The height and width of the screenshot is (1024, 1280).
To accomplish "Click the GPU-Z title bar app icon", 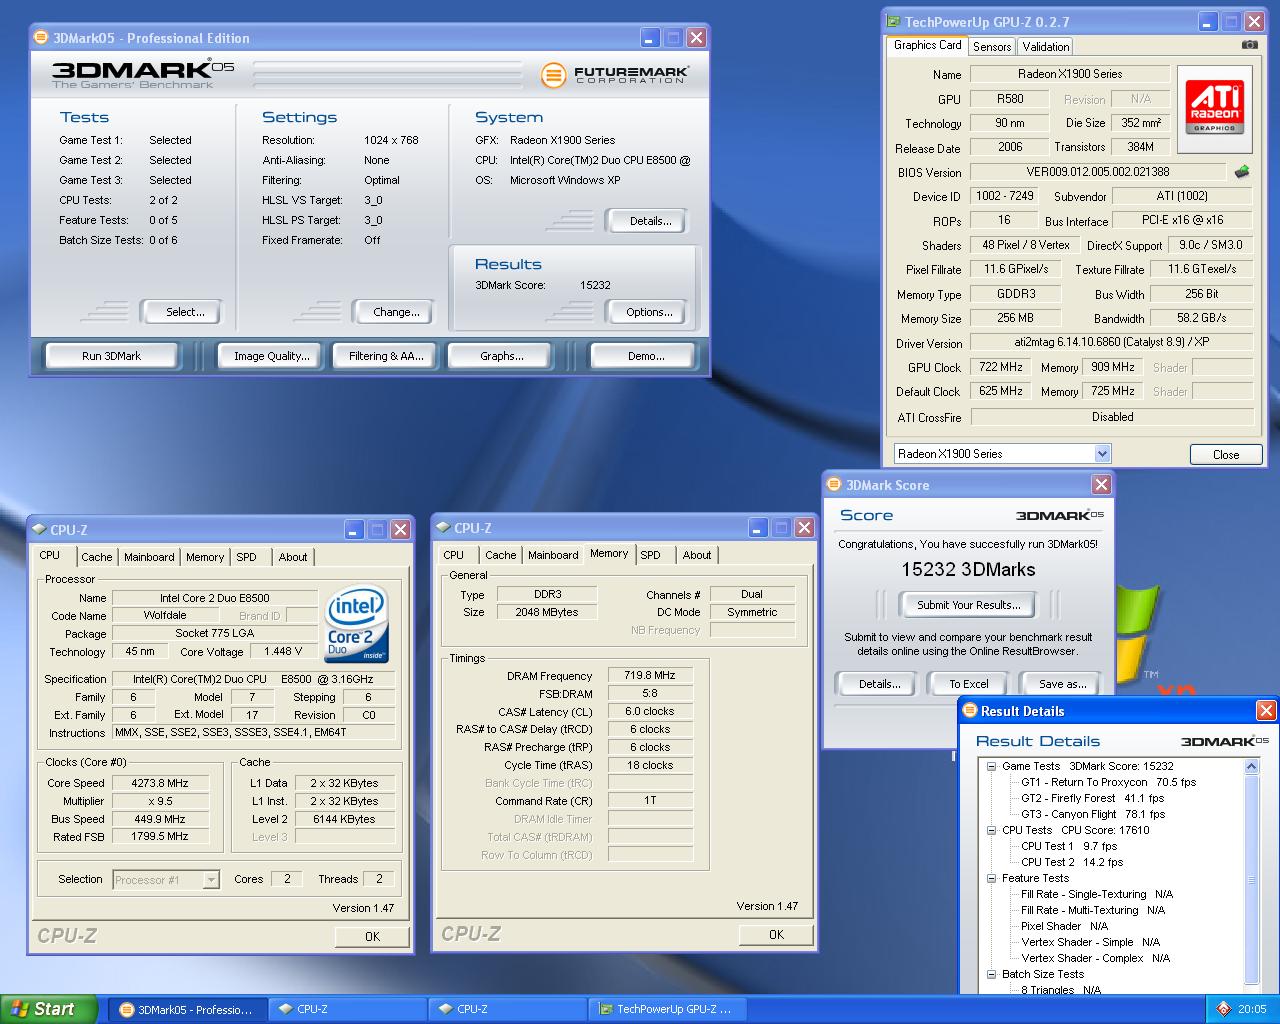I will (x=892, y=21).
